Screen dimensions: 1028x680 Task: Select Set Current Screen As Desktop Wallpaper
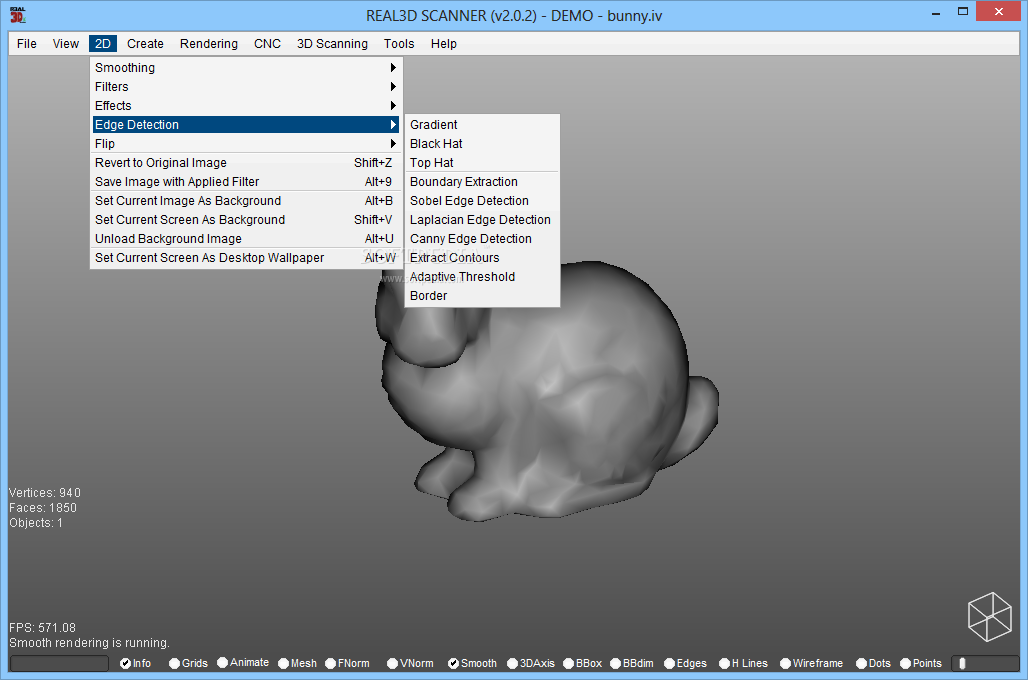(246, 258)
